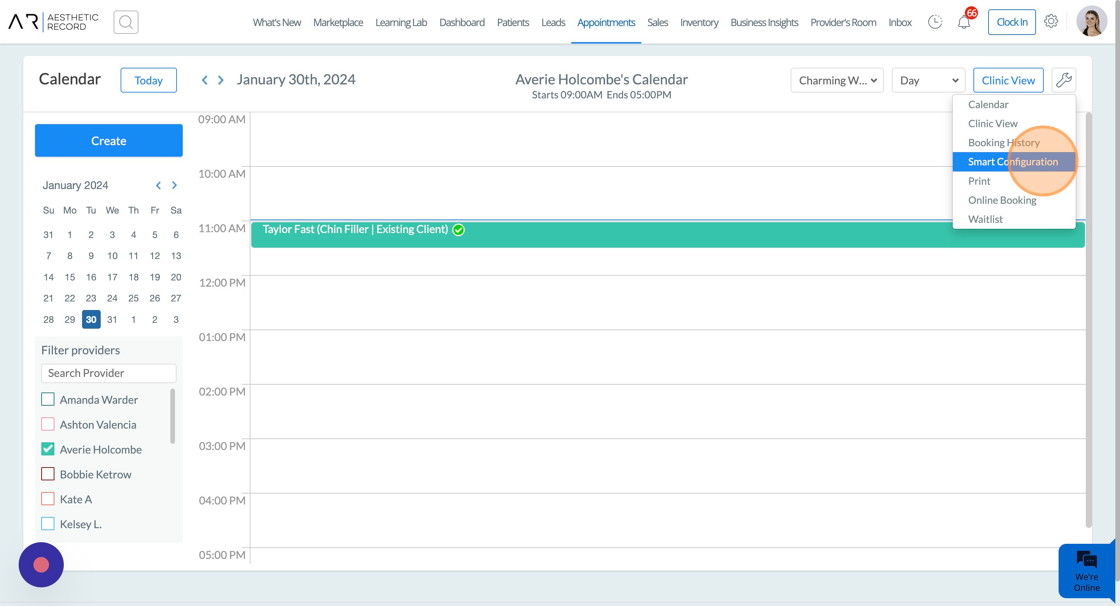Select Online Booking menu item
Image resolution: width=1120 pixels, height=606 pixels.
pyautogui.click(x=1014, y=200)
